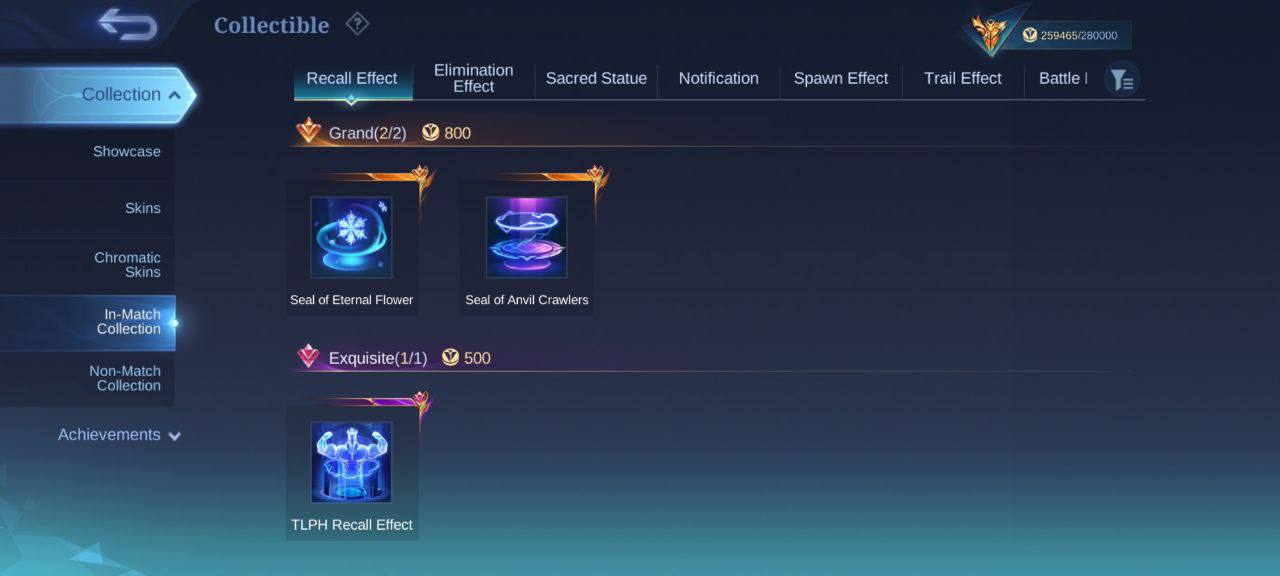This screenshot has width=1280, height=576.
Task: Expand the Achievements section
Action: click(119, 435)
